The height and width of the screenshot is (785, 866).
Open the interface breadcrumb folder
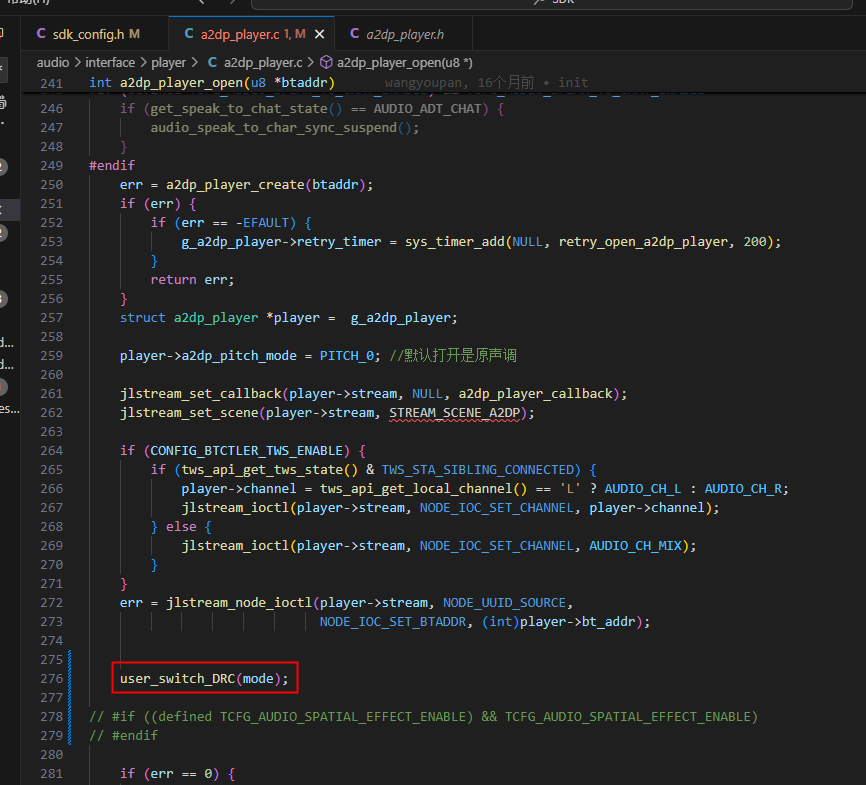tap(110, 62)
